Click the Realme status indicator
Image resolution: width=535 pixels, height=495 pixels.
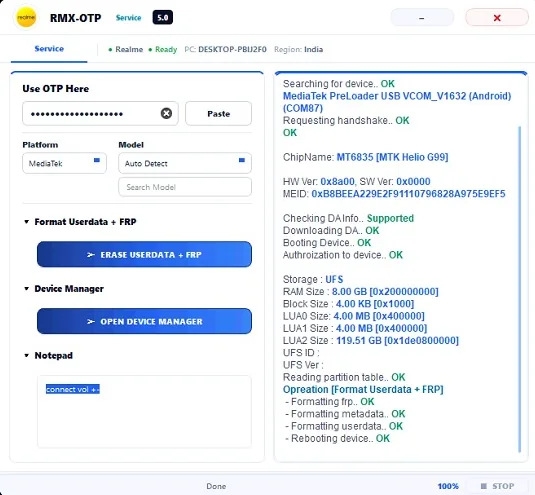pyautogui.click(x=126, y=49)
